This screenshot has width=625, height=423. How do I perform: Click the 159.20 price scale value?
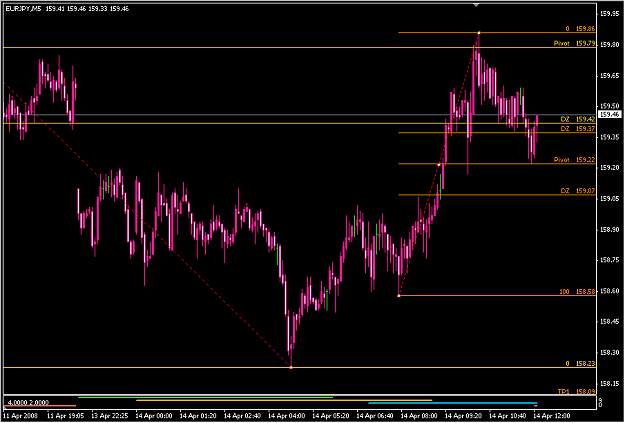pos(609,168)
